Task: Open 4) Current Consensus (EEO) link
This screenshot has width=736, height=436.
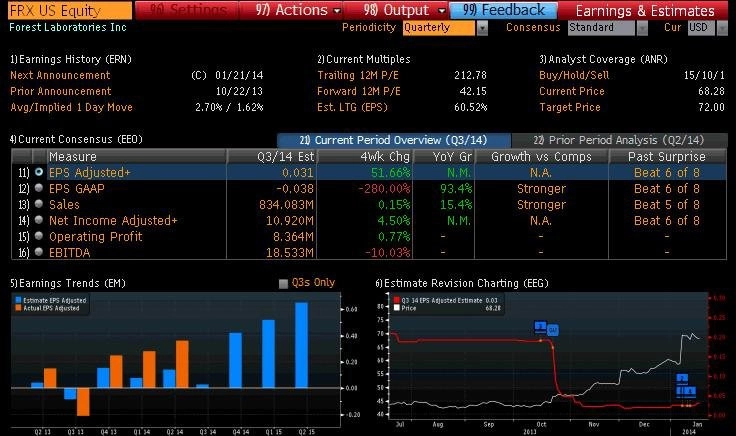Action: click(76, 139)
